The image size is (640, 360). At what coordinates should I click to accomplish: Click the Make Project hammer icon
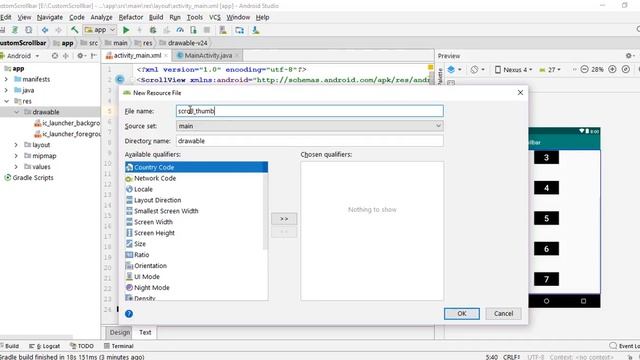(x=74, y=30)
